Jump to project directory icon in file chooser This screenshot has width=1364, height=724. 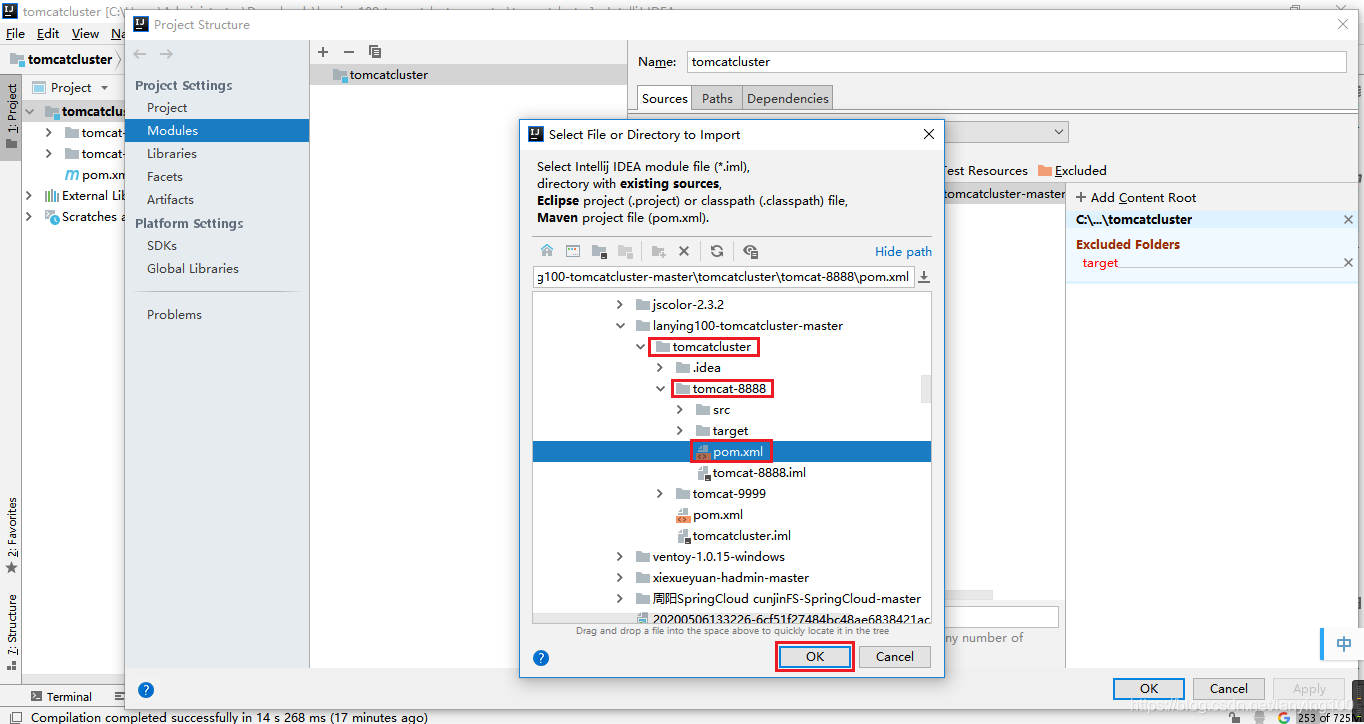pos(599,251)
